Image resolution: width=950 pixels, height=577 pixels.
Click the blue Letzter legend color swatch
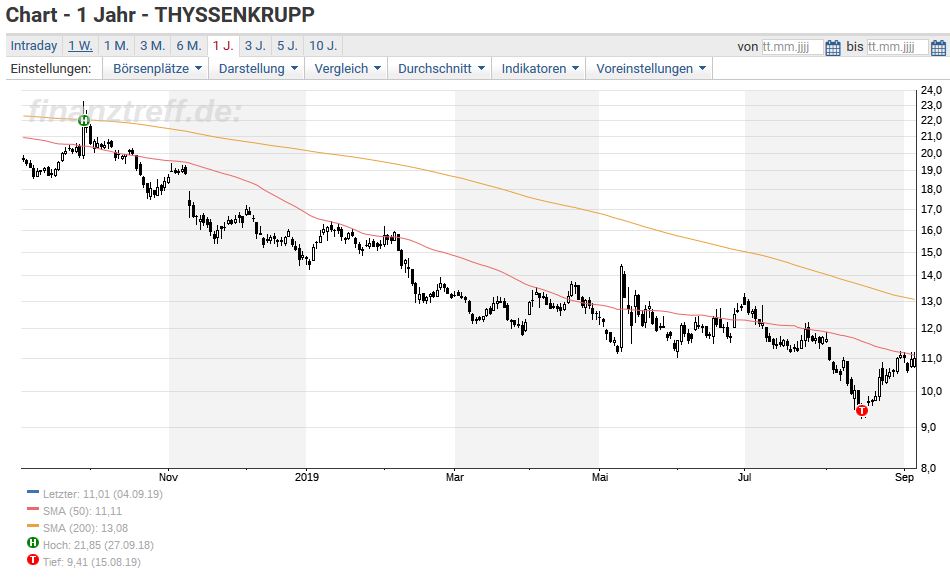(x=33, y=492)
